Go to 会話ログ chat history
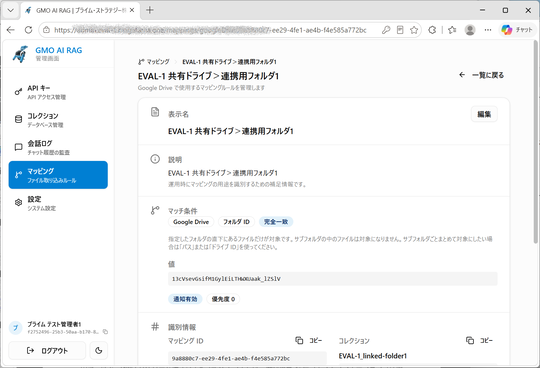Viewport: 540px width, 368px height. 58,147
